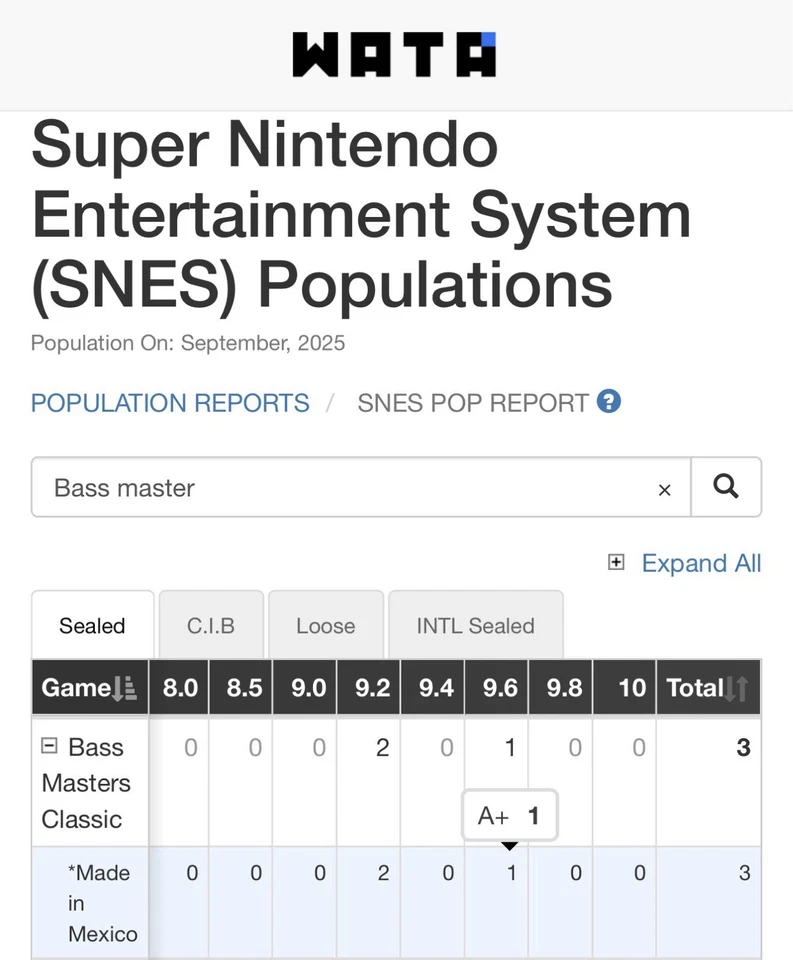Viewport: 793px width, 960px height.
Task: Clear the search field with X
Action: 664,489
